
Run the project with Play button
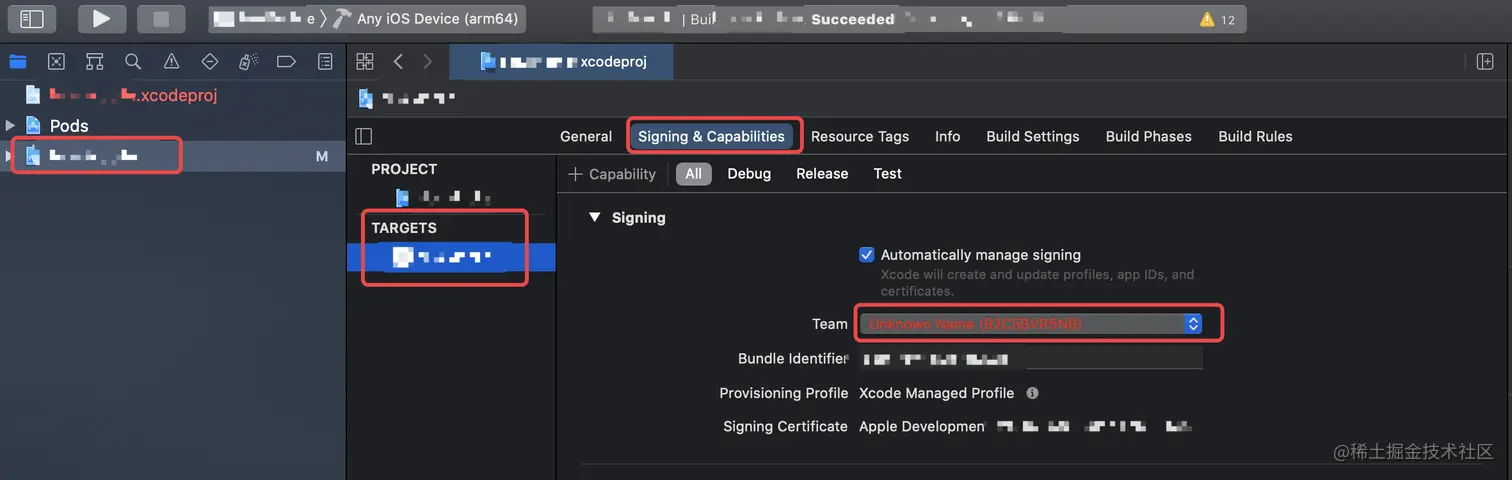click(101, 19)
